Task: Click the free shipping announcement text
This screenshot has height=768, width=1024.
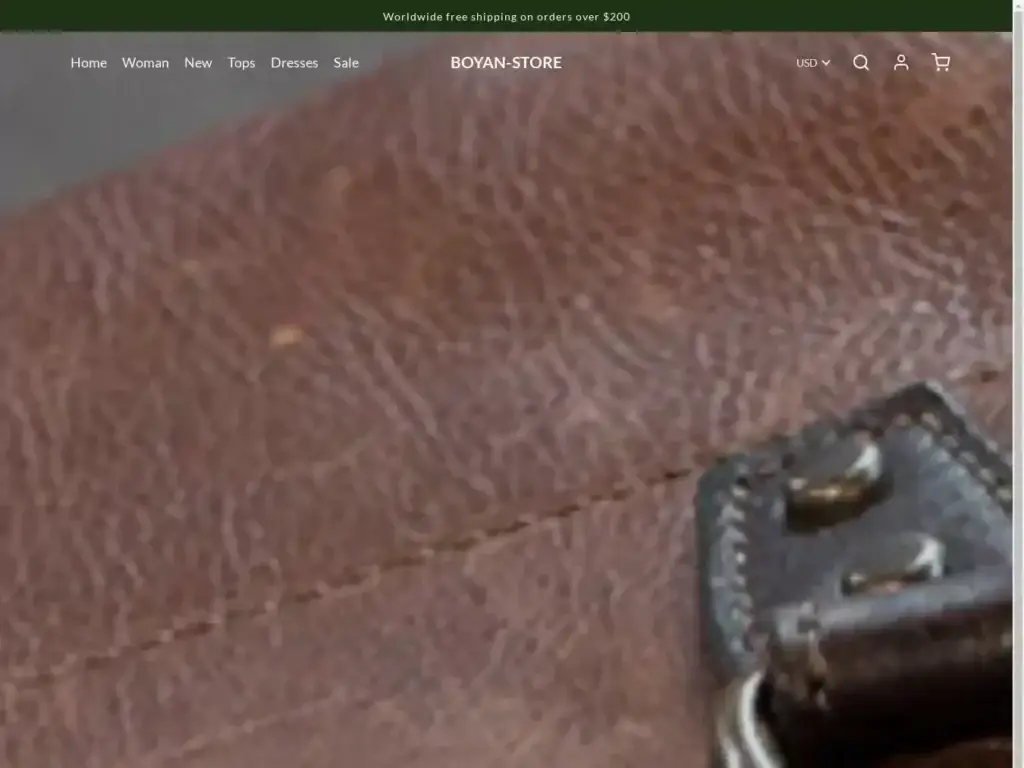Action: point(506,16)
